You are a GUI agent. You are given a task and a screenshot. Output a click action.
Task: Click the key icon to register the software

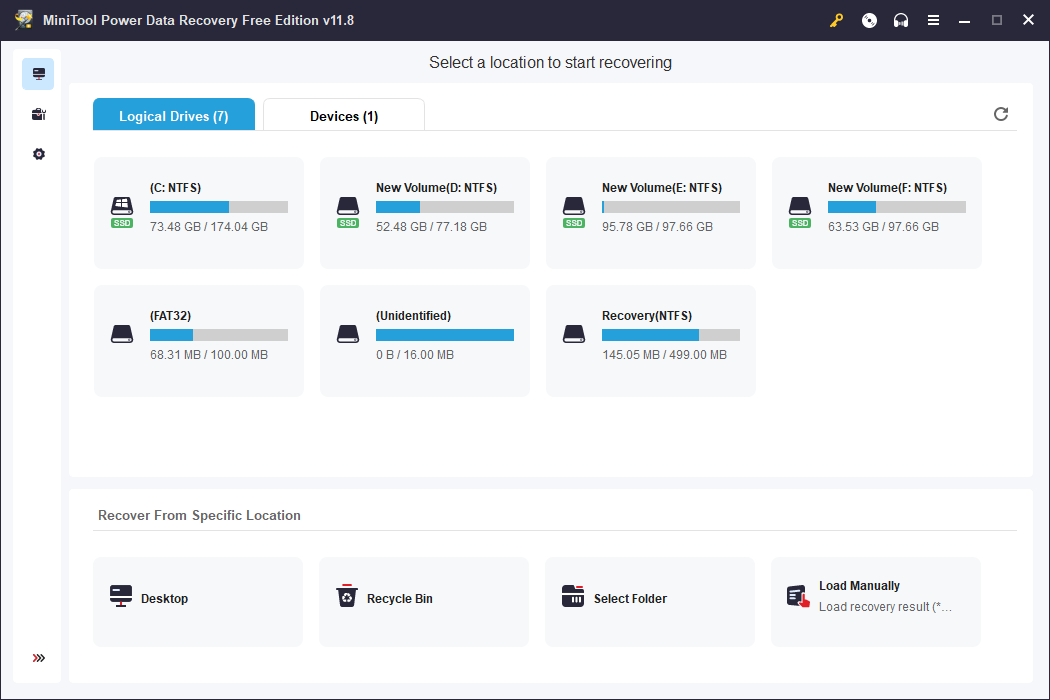pyautogui.click(x=836, y=19)
